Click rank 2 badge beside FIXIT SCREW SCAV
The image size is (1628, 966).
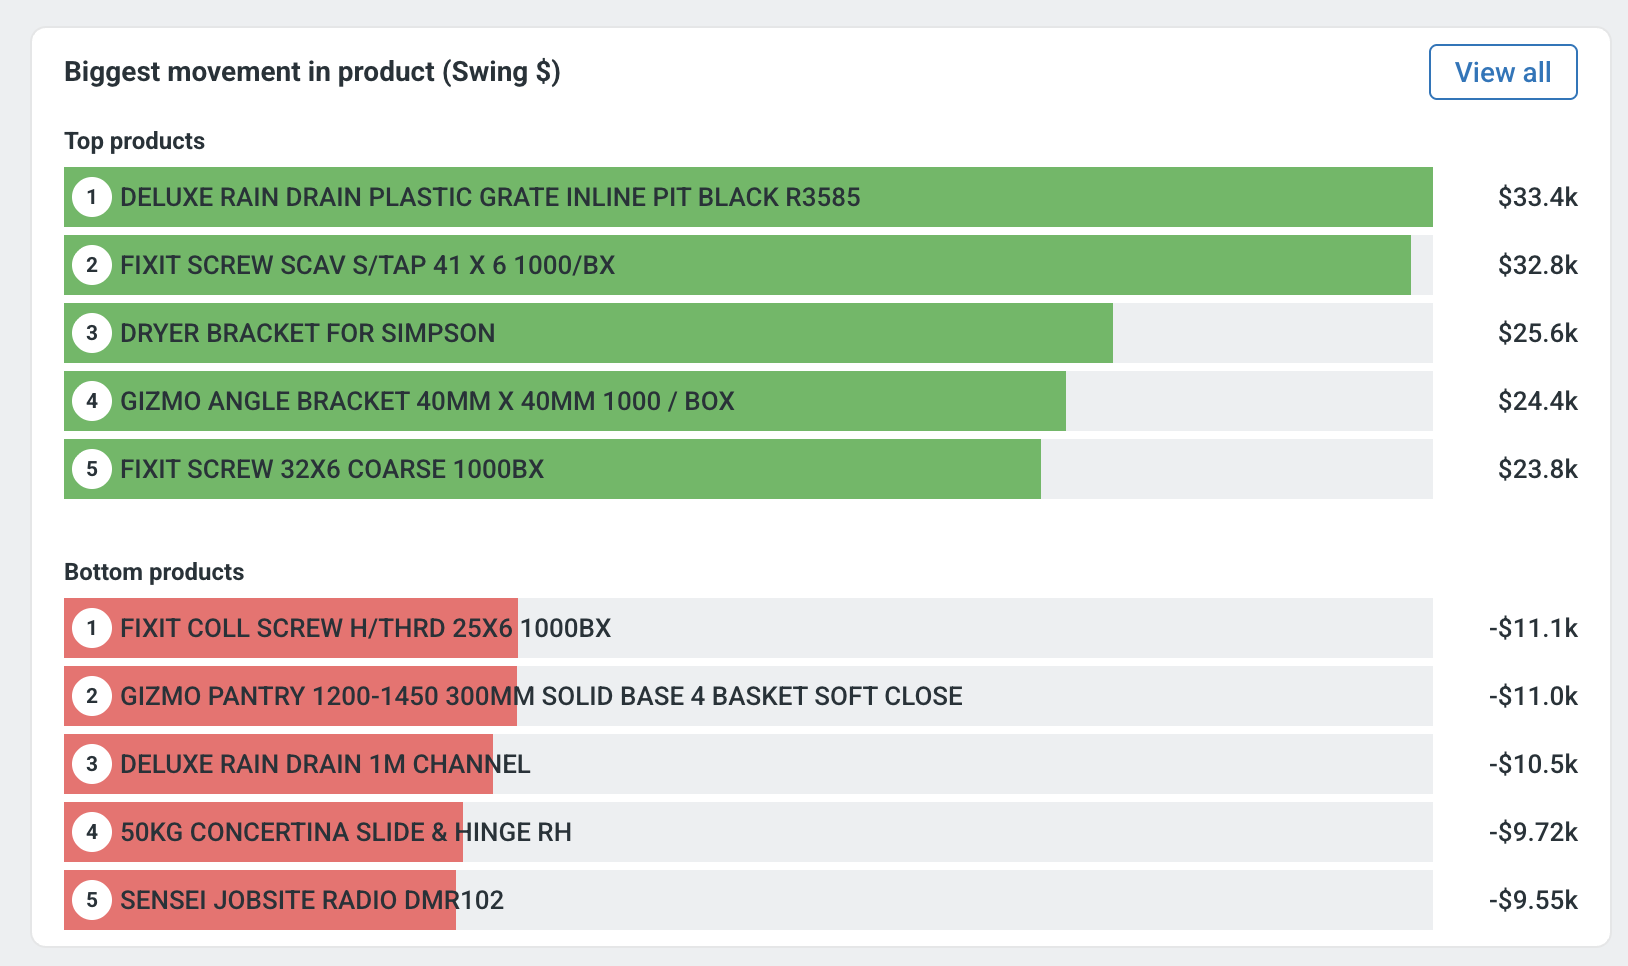[x=92, y=265]
